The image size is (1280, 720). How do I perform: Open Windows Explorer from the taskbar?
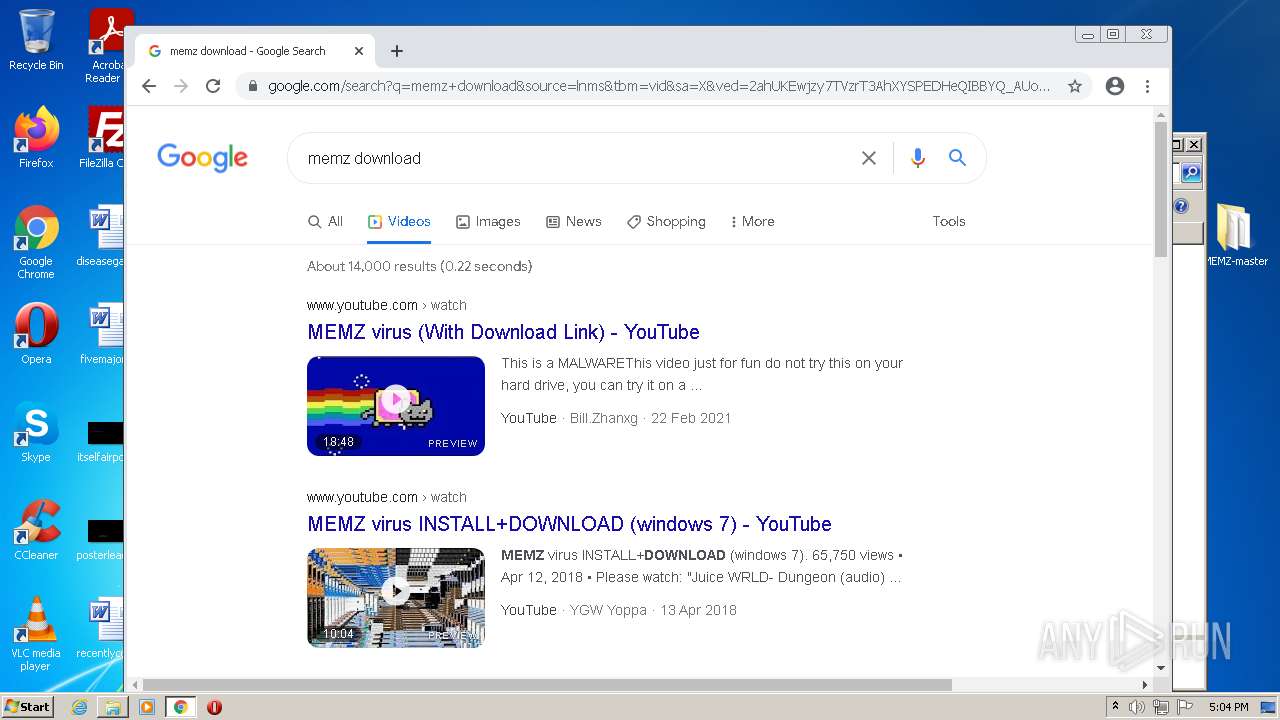click(113, 707)
